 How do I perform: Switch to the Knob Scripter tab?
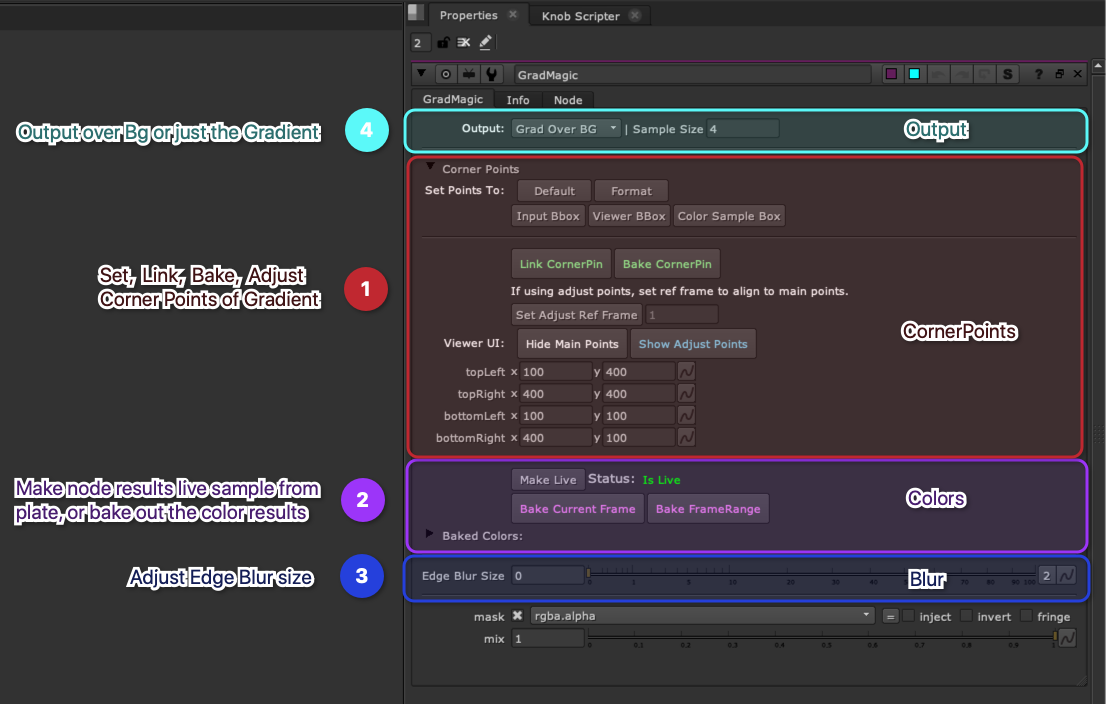pyautogui.click(x=581, y=16)
